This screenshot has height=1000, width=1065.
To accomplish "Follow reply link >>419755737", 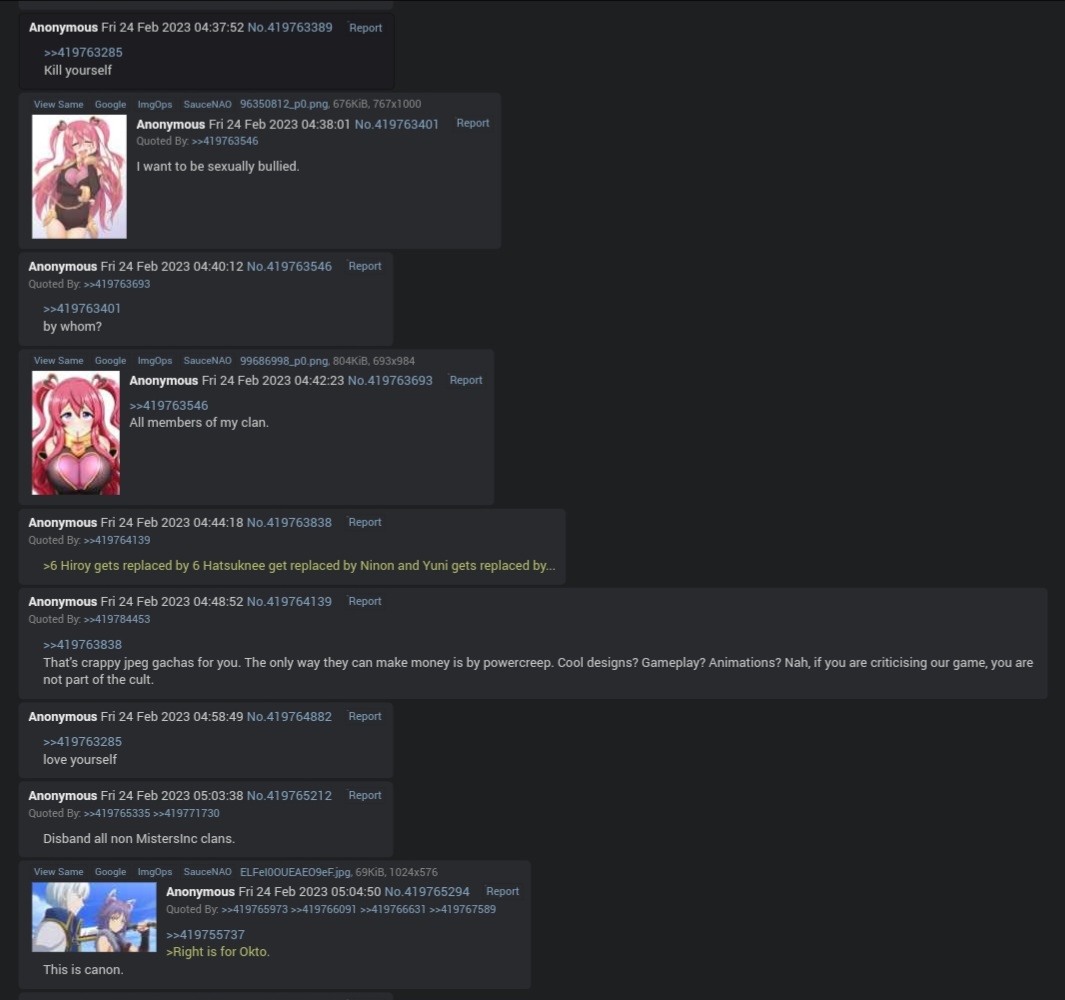I will (x=205, y=935).
